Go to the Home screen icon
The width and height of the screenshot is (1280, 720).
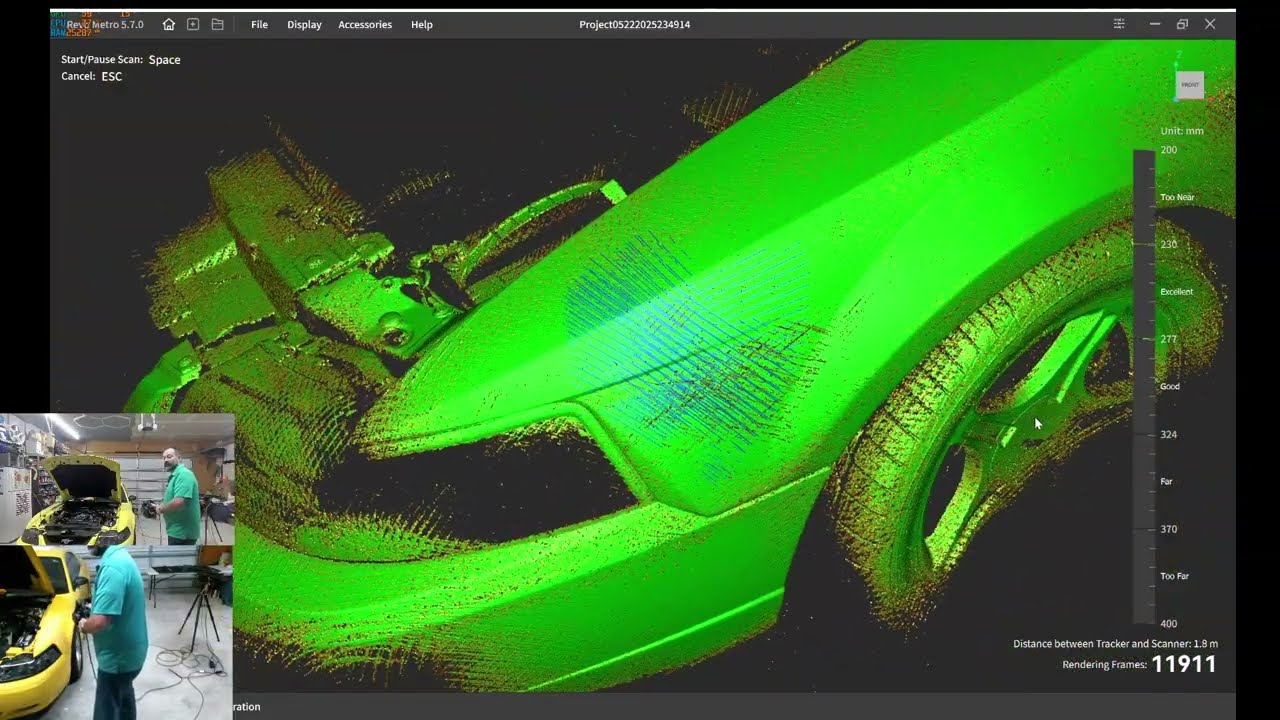[x=169, y=24]
